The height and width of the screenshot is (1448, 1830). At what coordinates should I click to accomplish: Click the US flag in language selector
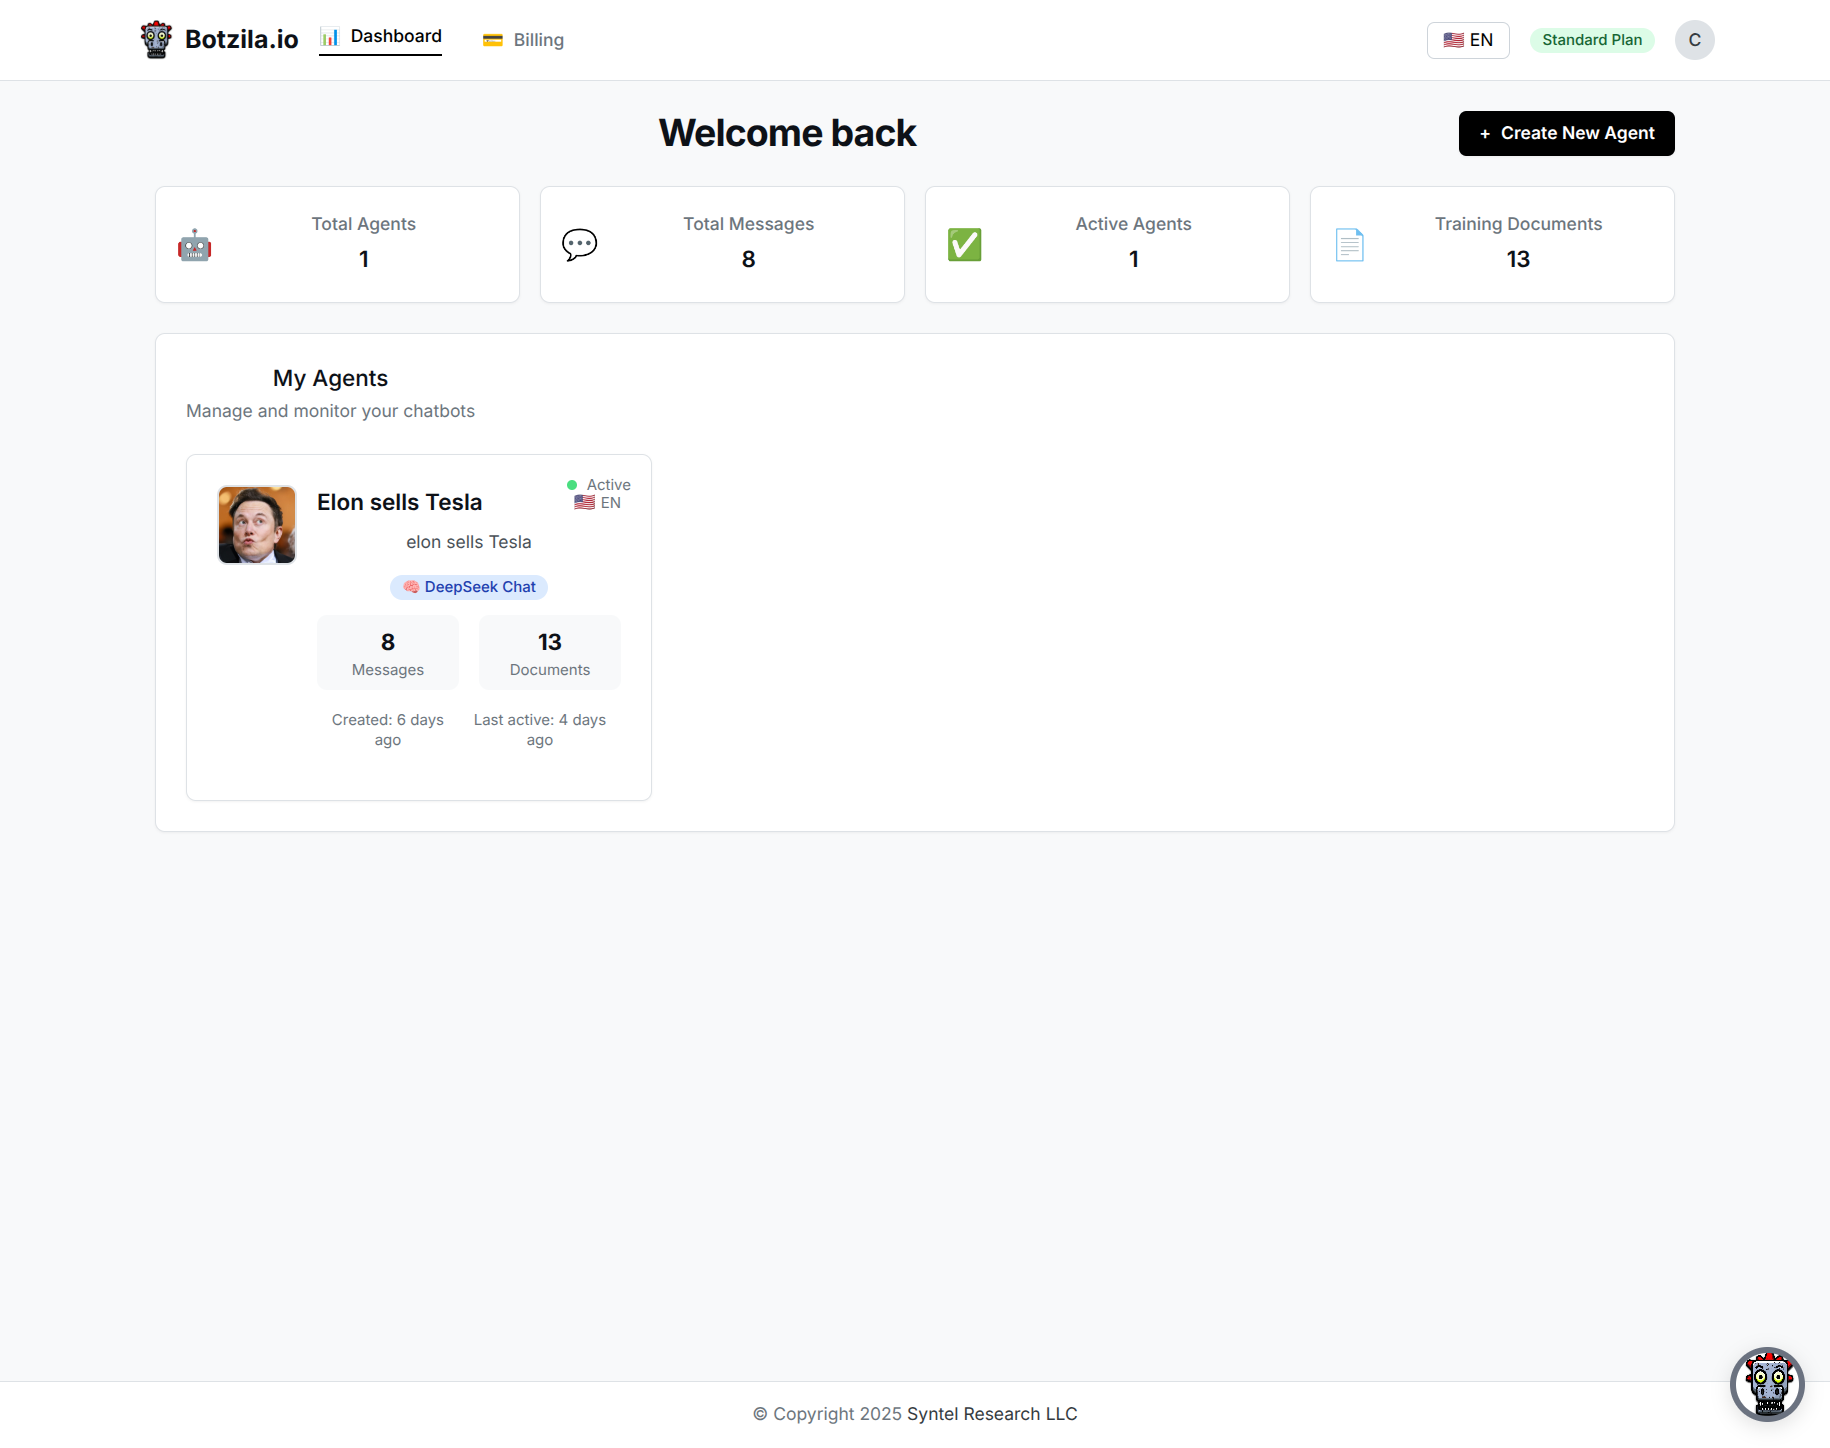coord(1454,40)
